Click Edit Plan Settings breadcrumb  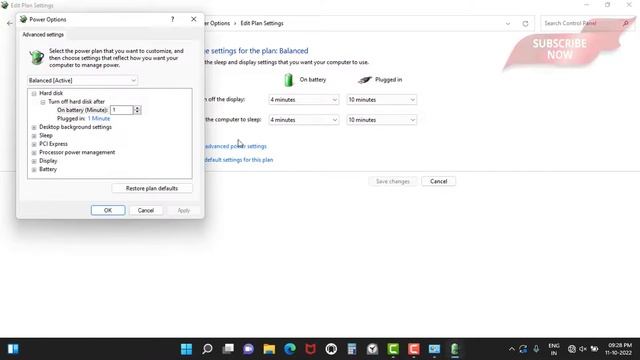pyautogui.click(x=262, y=23)
